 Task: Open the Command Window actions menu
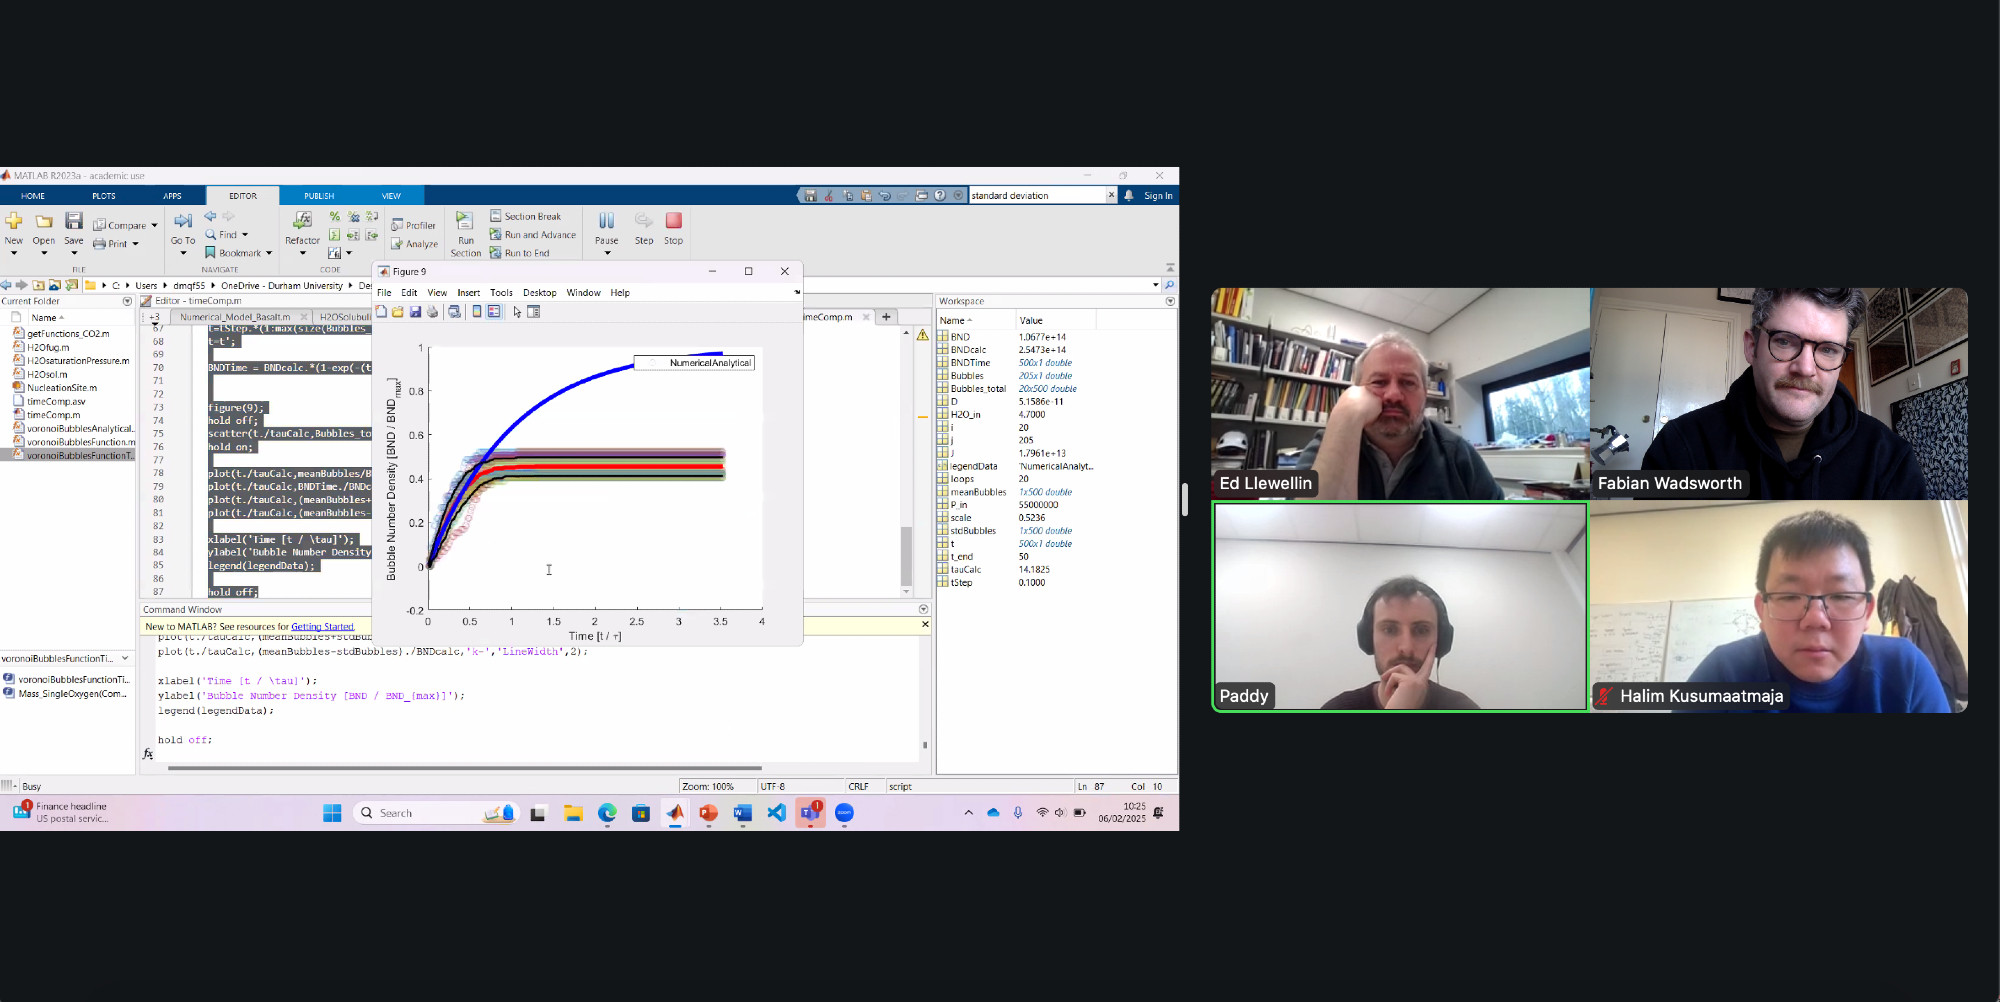click(923, 609)
